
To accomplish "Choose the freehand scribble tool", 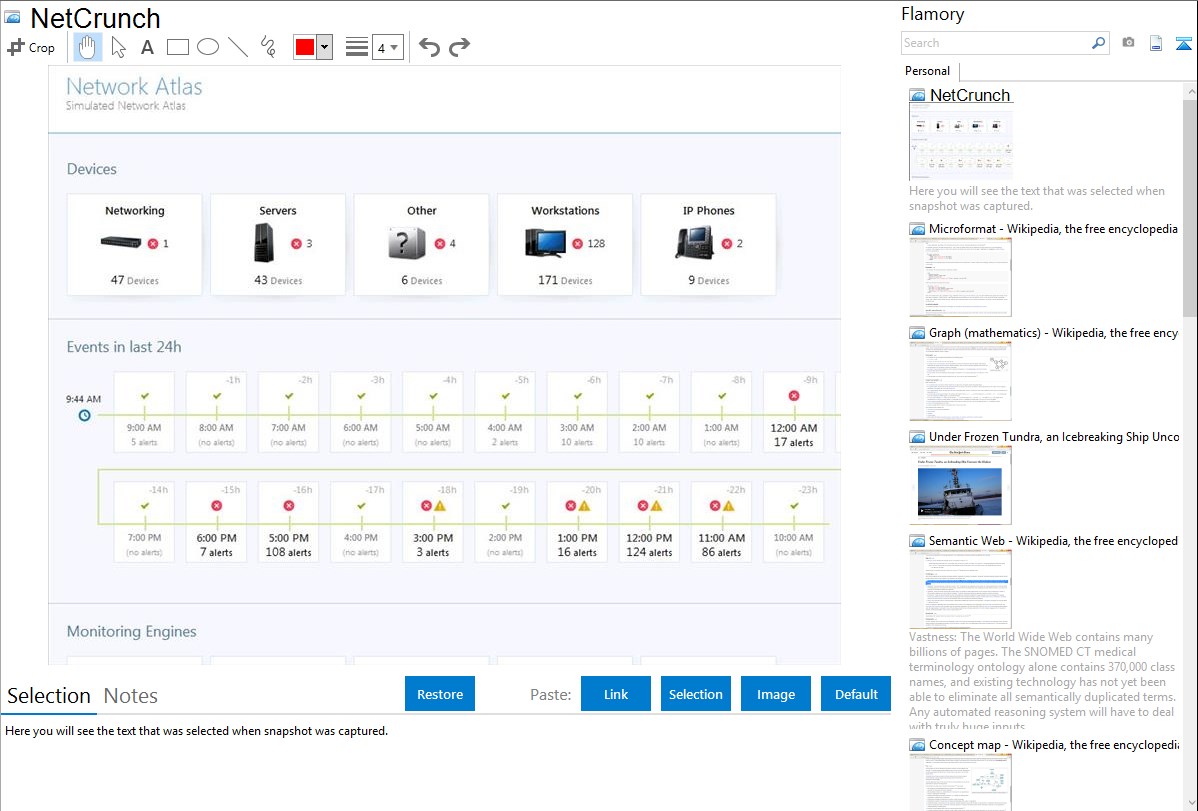I will (x=267, y=47).
